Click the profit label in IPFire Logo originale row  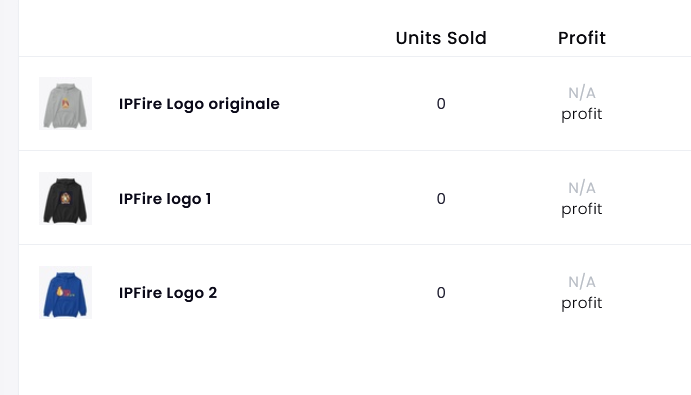(582, 114)
